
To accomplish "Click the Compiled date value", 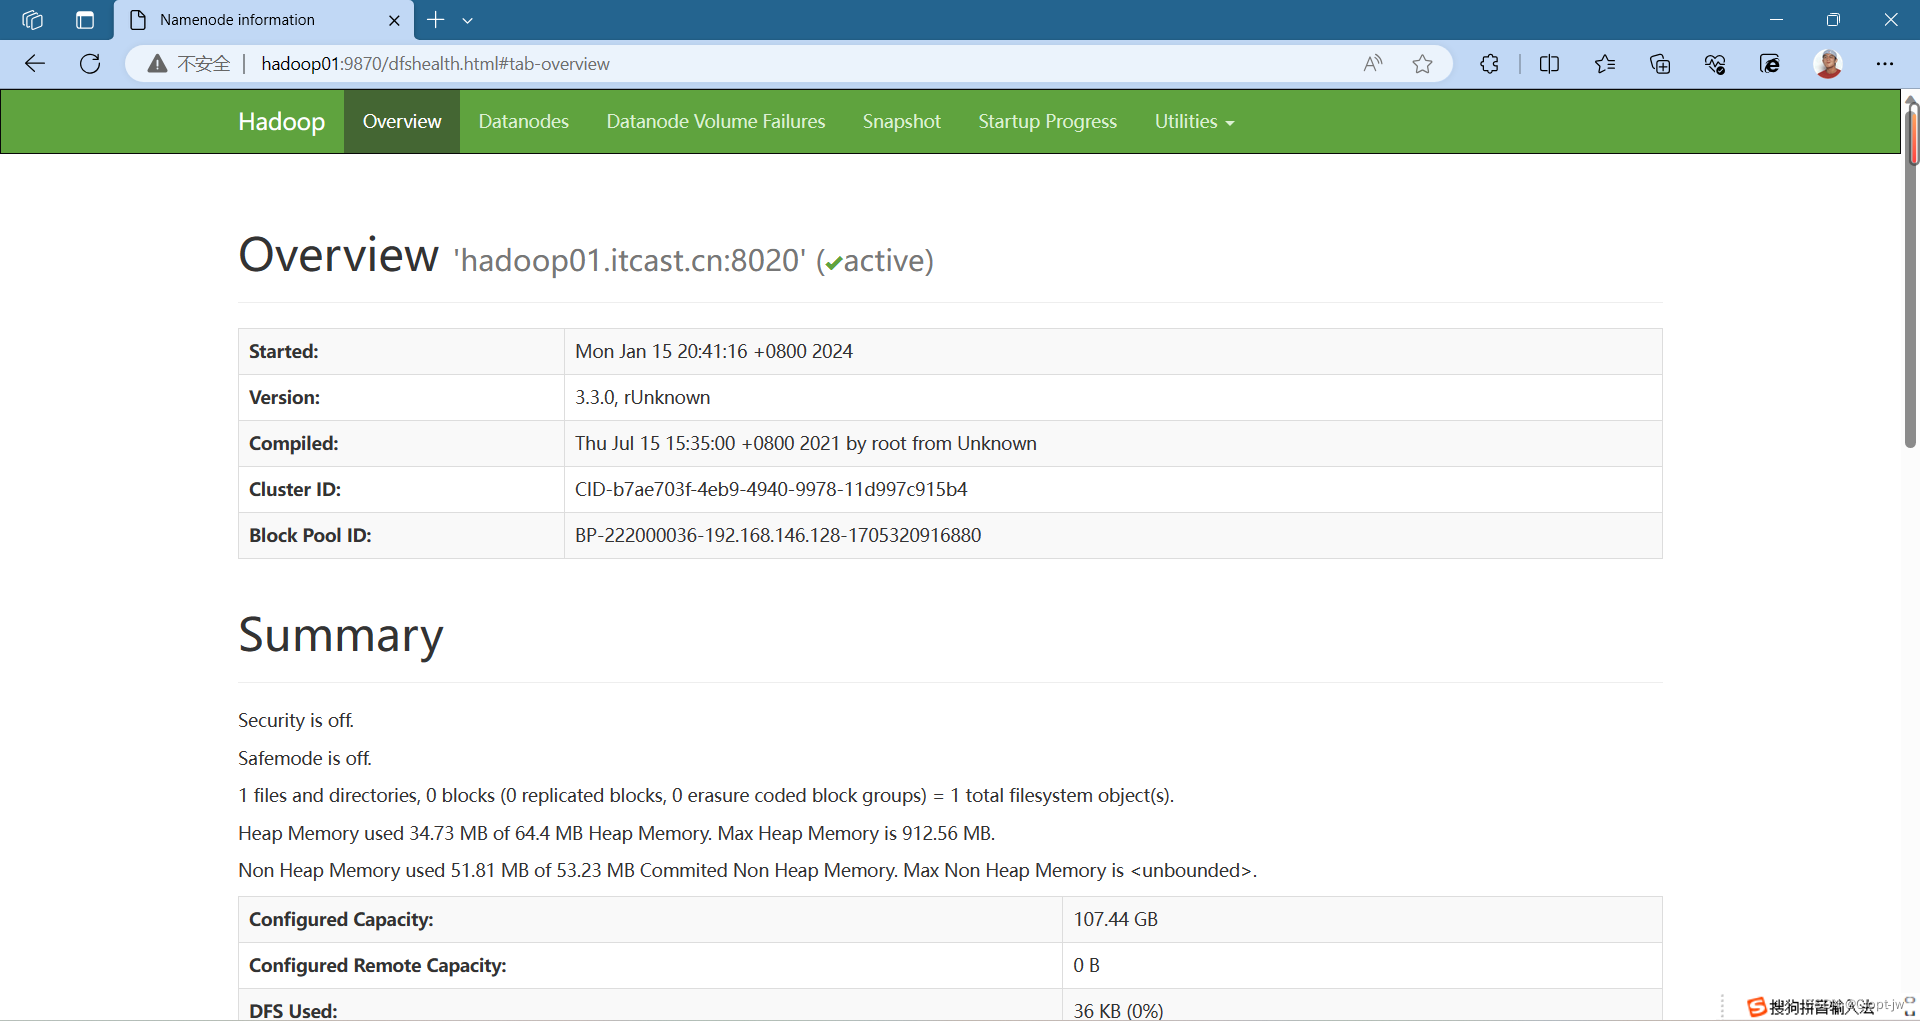I will [x=806, y=443].
